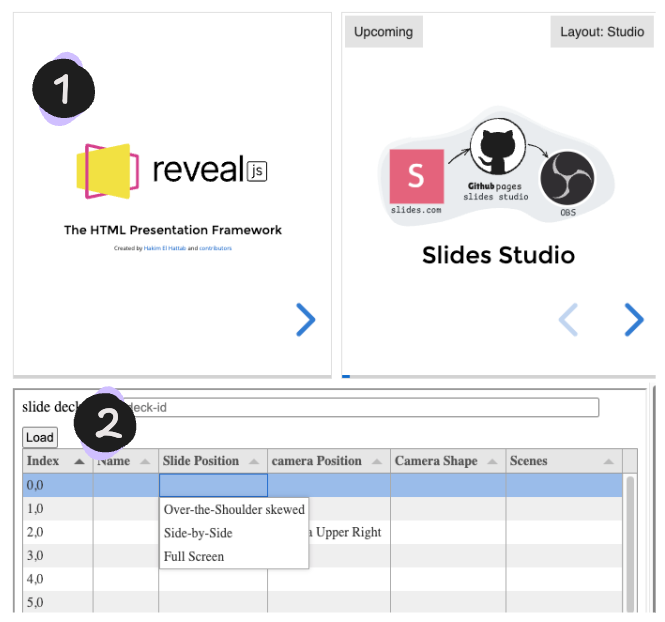
Task: Click Scenes cell in row 0,0
Action: tap(564, 485)
